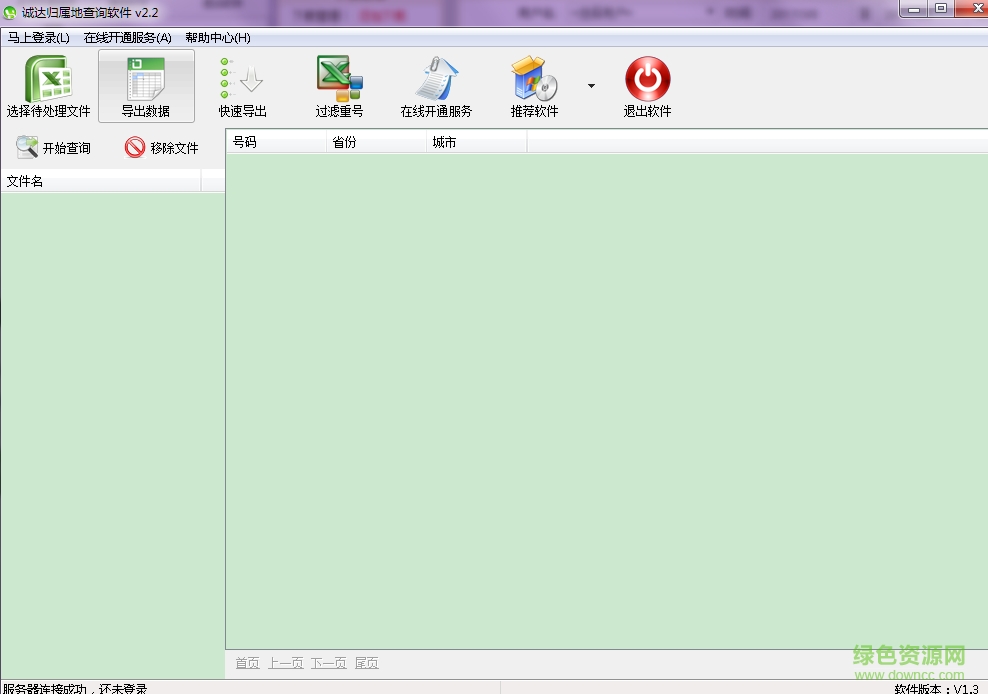This screenshot has height=694, width=988.
Task: Open 在线开通服务 from the toolbar
Action: coord(436,79)
